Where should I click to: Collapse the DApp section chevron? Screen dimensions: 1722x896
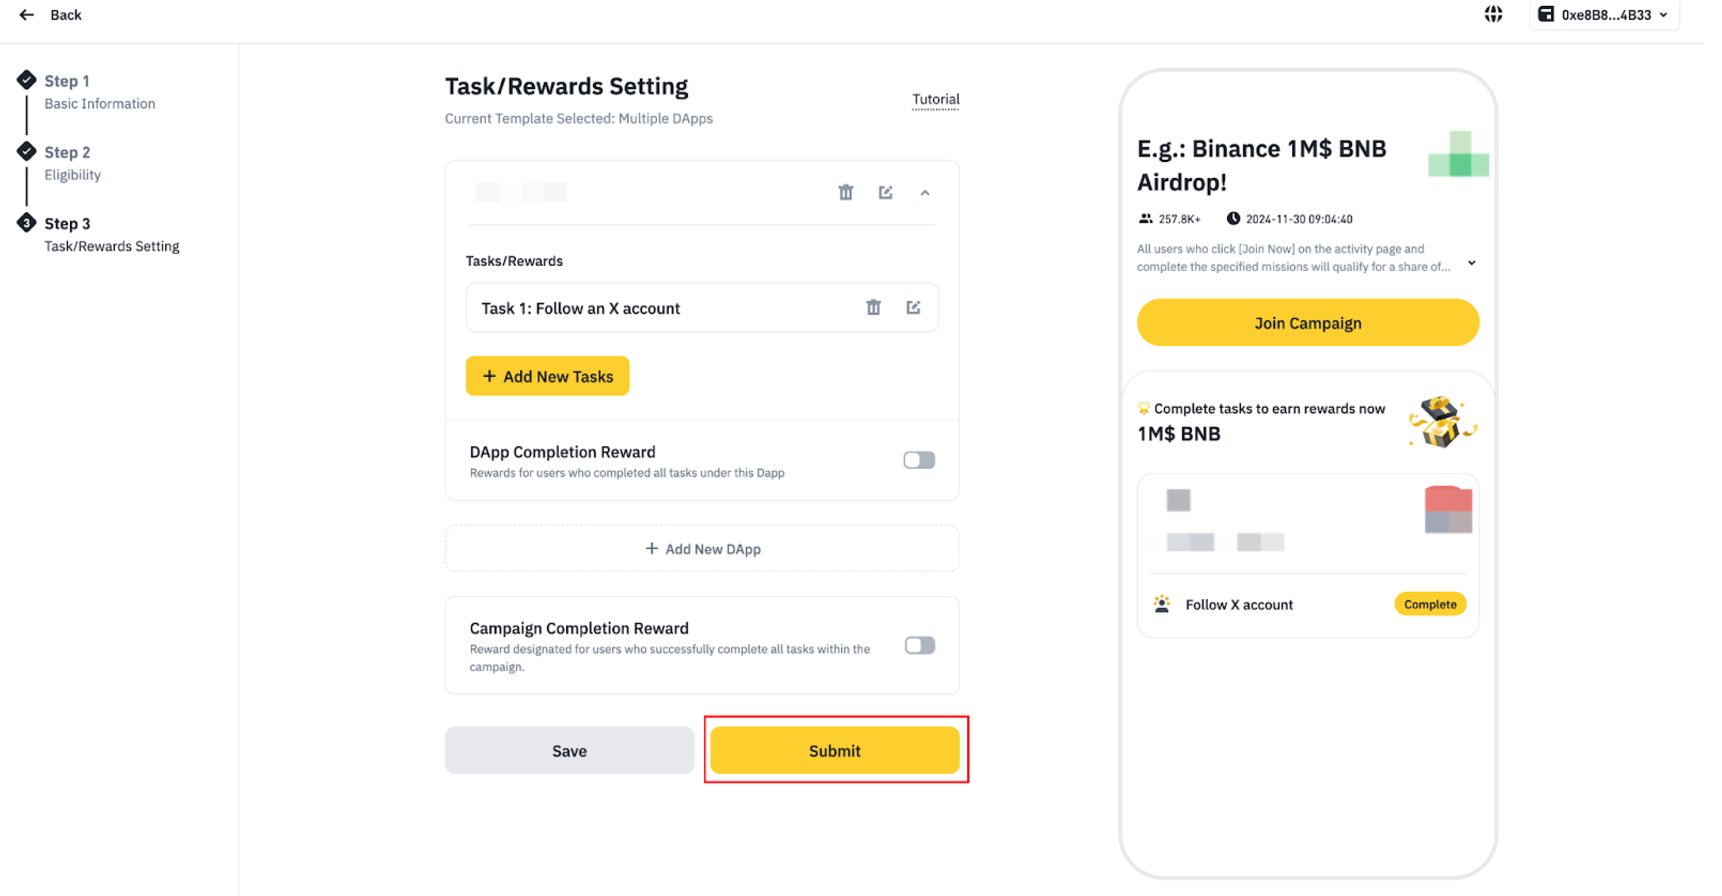click(x=925, y=193)
